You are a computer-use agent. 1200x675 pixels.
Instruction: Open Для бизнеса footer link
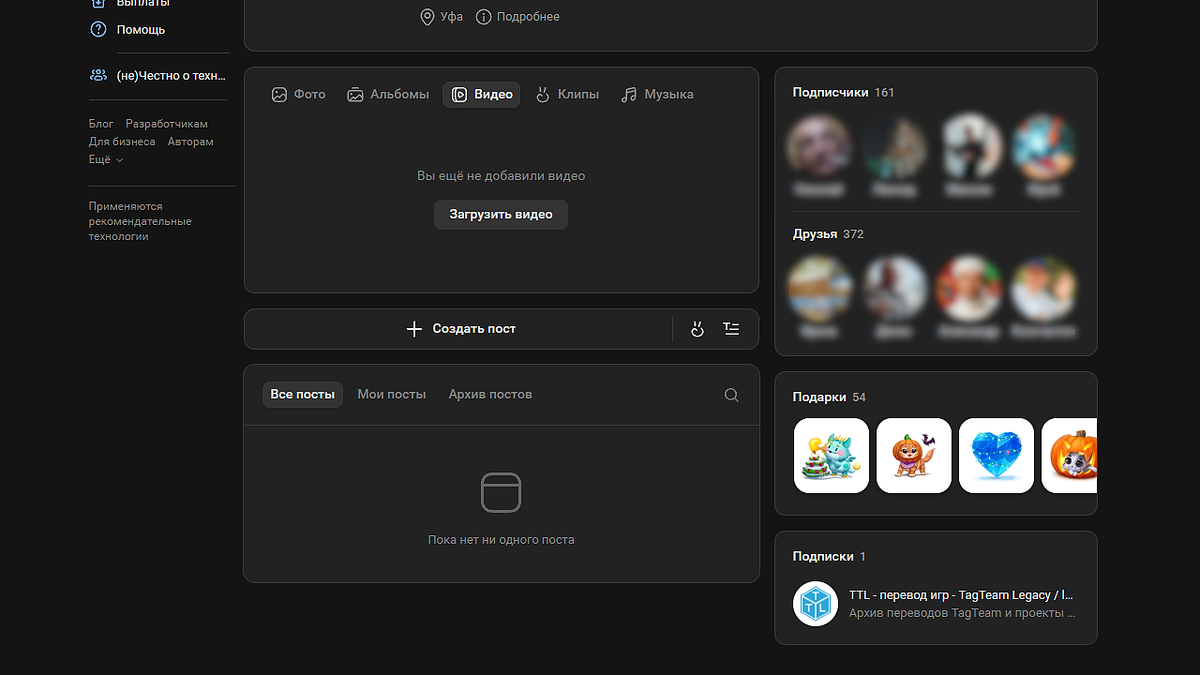122,142
